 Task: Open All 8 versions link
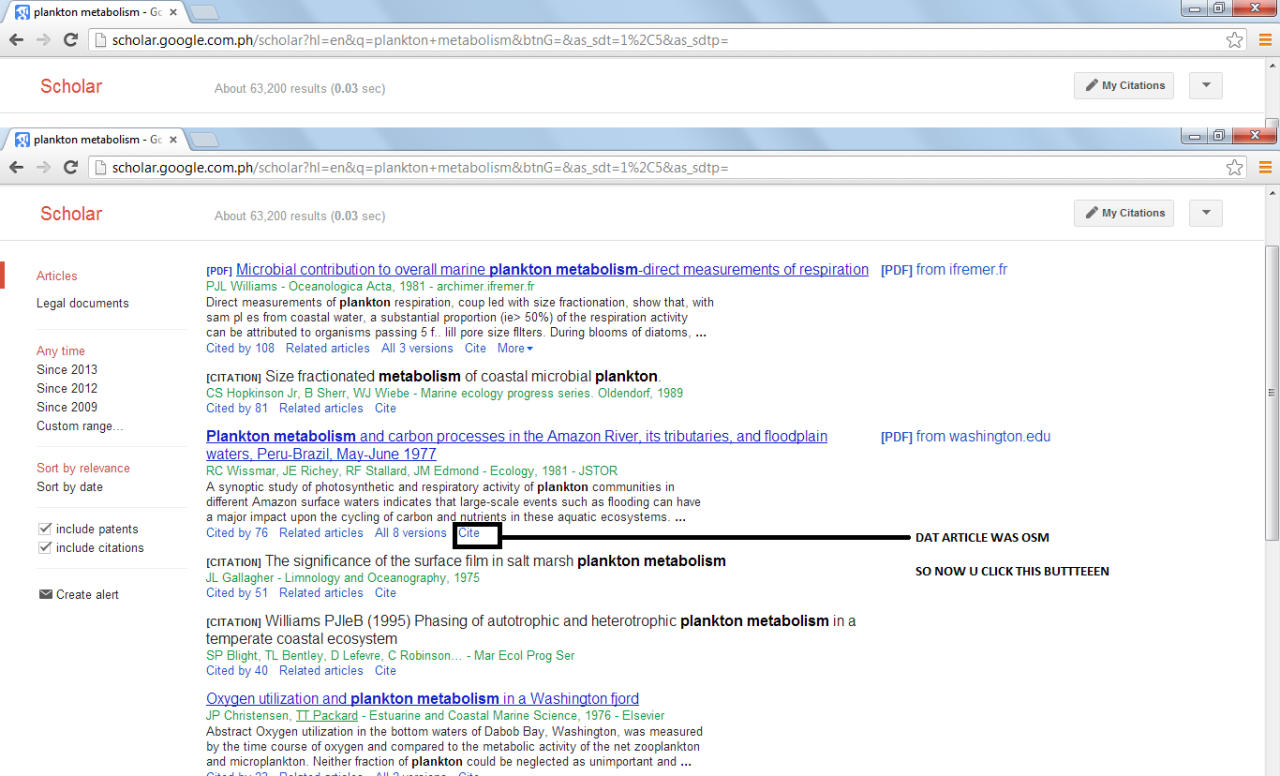point(410,533)
